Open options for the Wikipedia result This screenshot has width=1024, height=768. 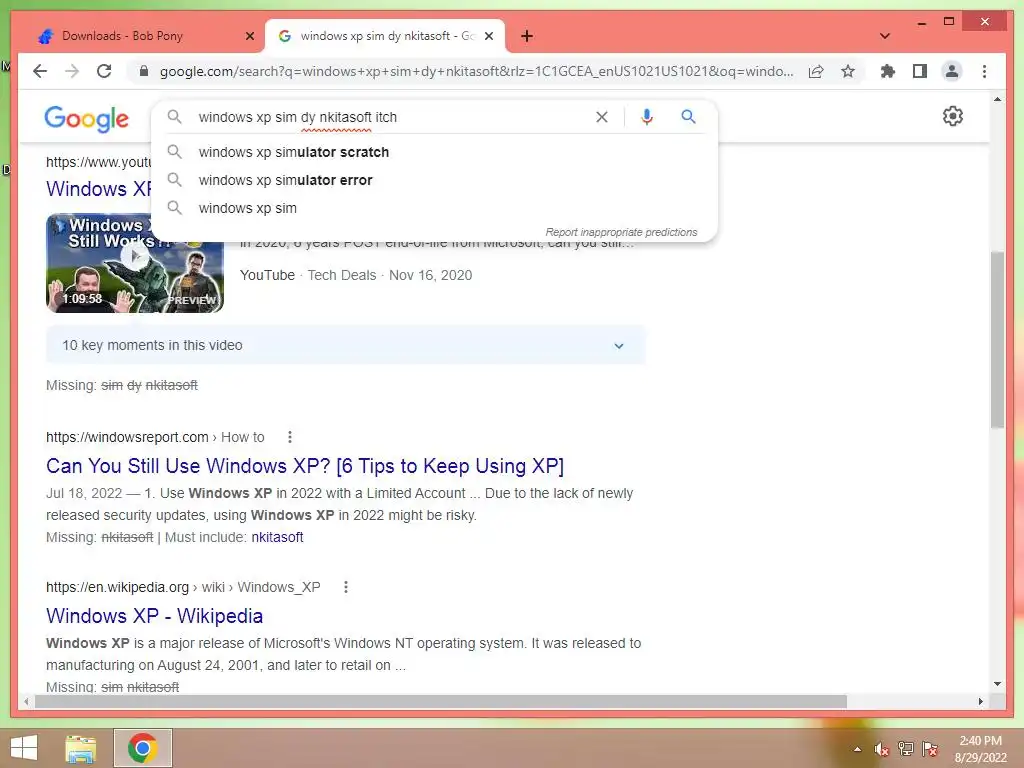click(346, 587)
